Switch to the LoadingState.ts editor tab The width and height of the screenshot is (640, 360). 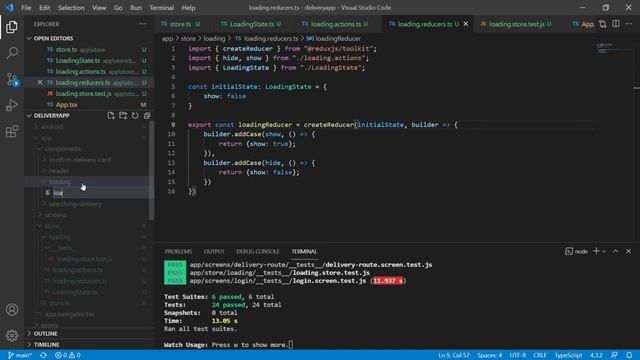click(x=251, y=24)
